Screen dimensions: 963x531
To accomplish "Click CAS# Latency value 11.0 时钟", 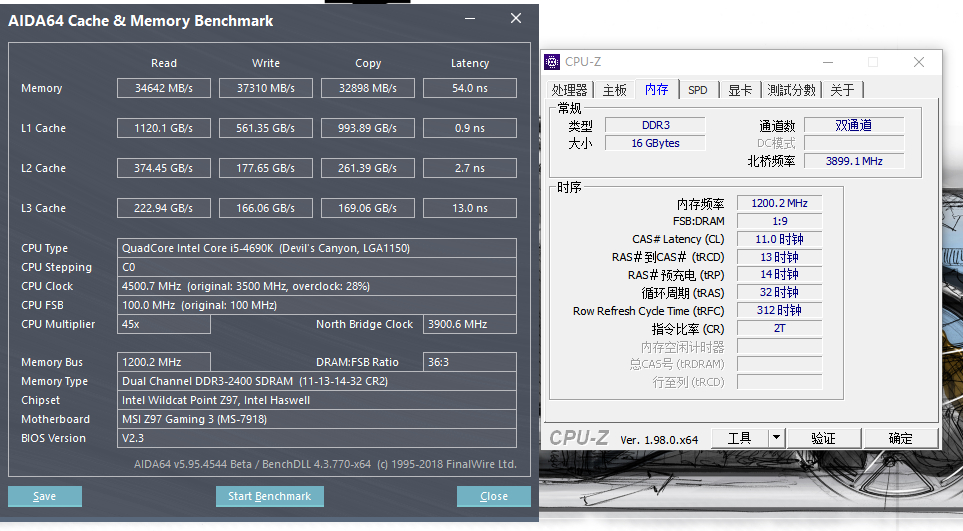I will [779, 239].
